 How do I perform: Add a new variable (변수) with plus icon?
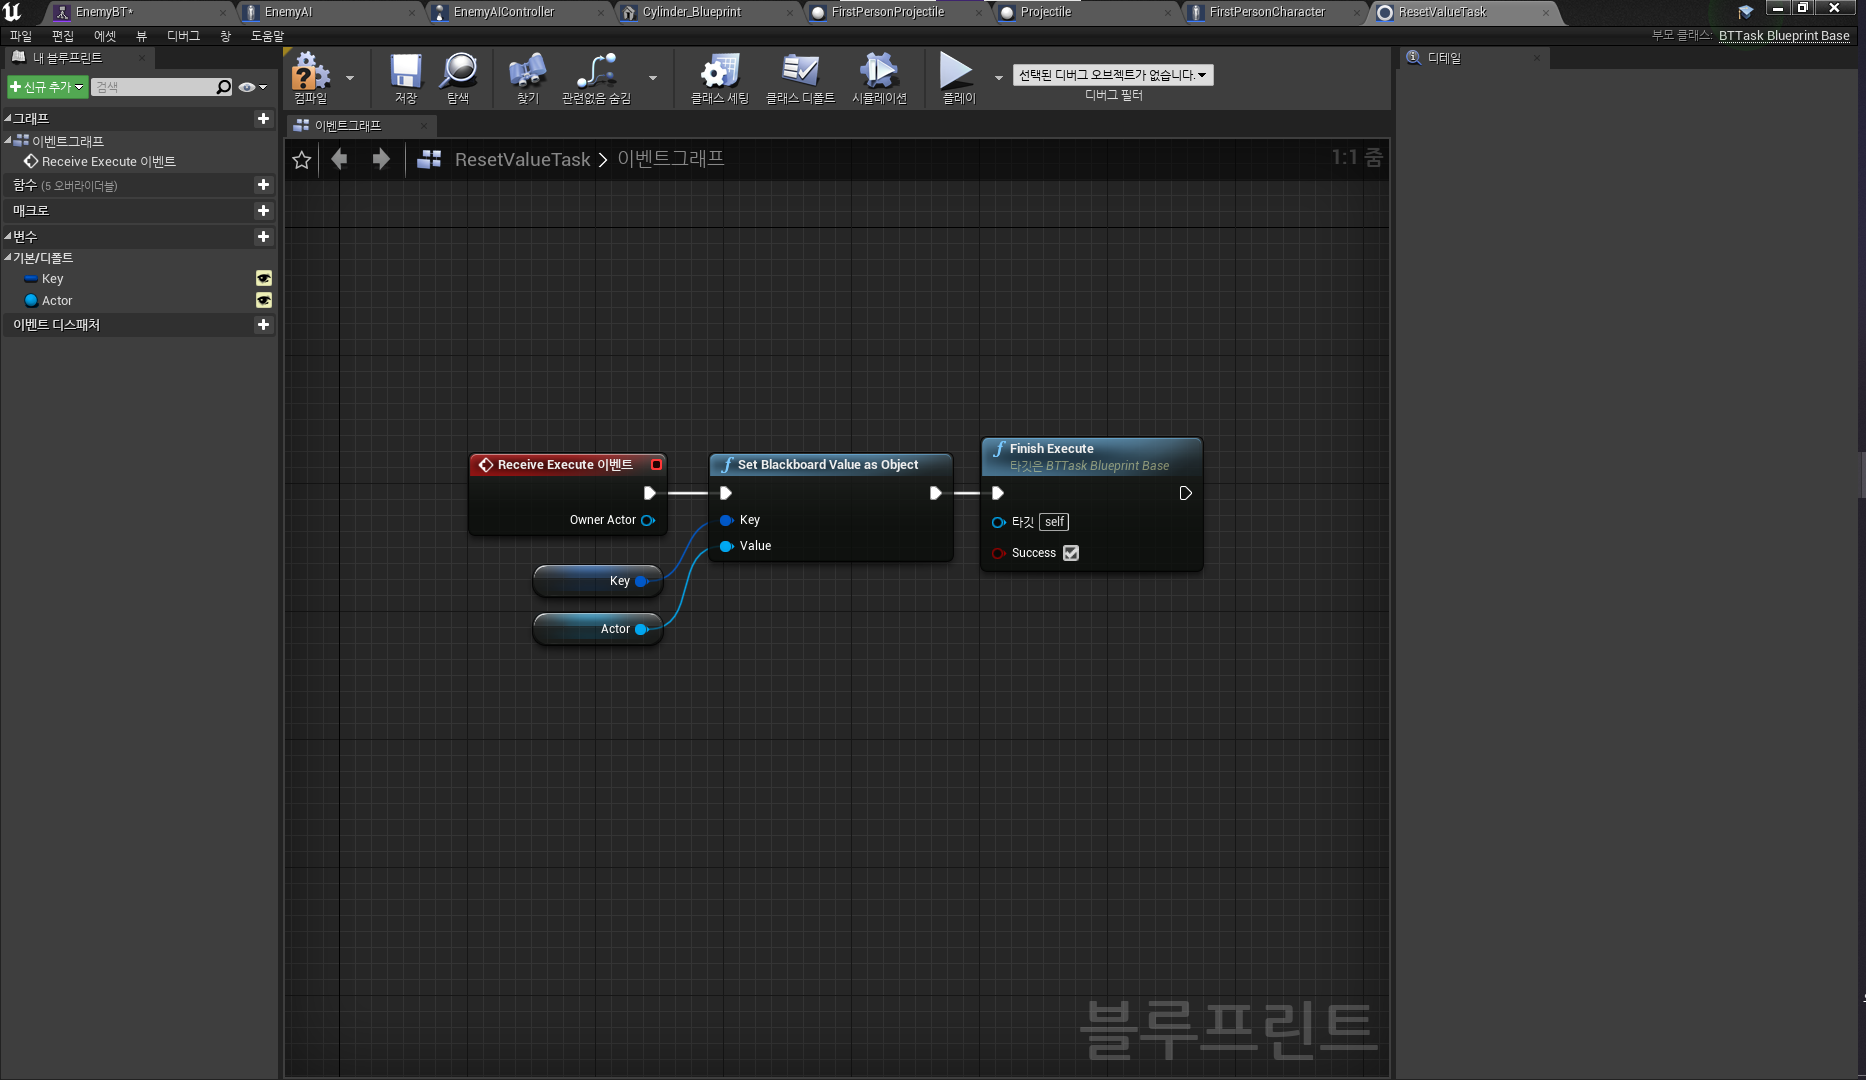click(263, 237)
